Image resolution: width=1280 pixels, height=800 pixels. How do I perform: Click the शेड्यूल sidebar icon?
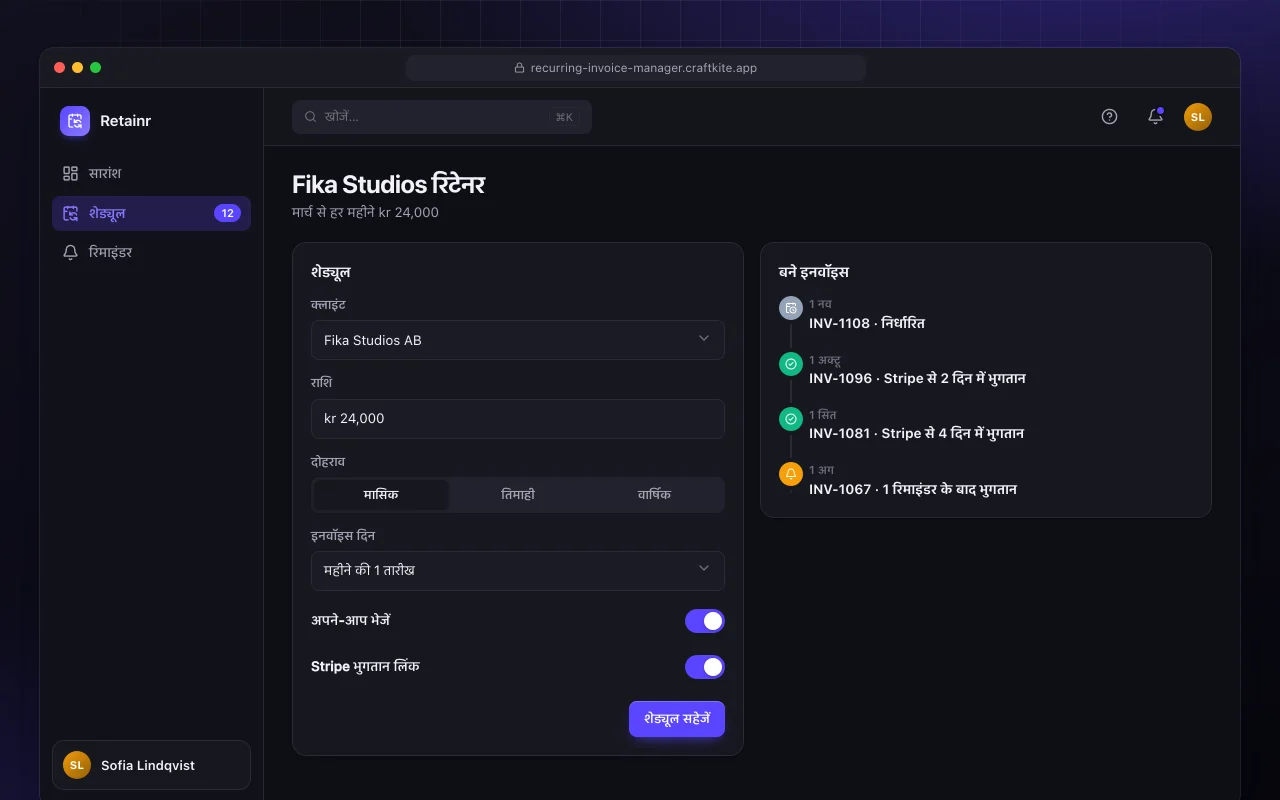70,213
